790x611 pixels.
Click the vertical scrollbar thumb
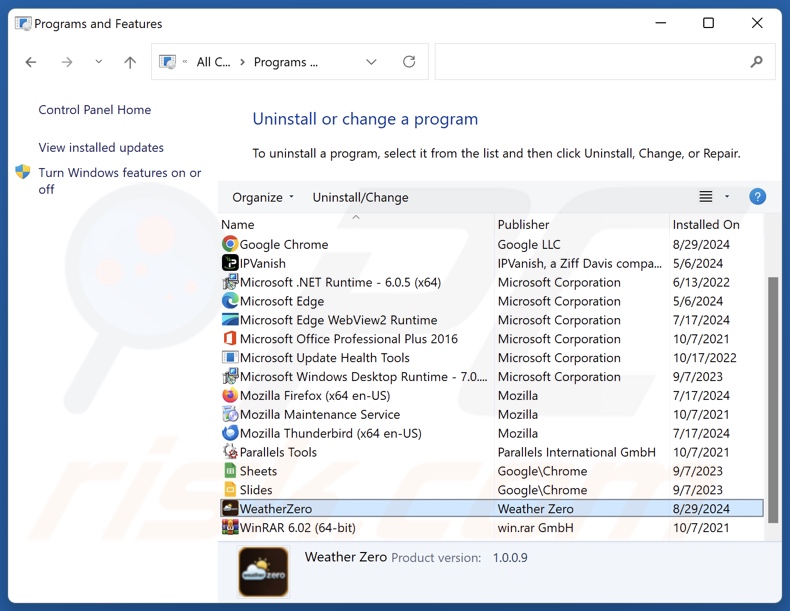coord(772,400)
